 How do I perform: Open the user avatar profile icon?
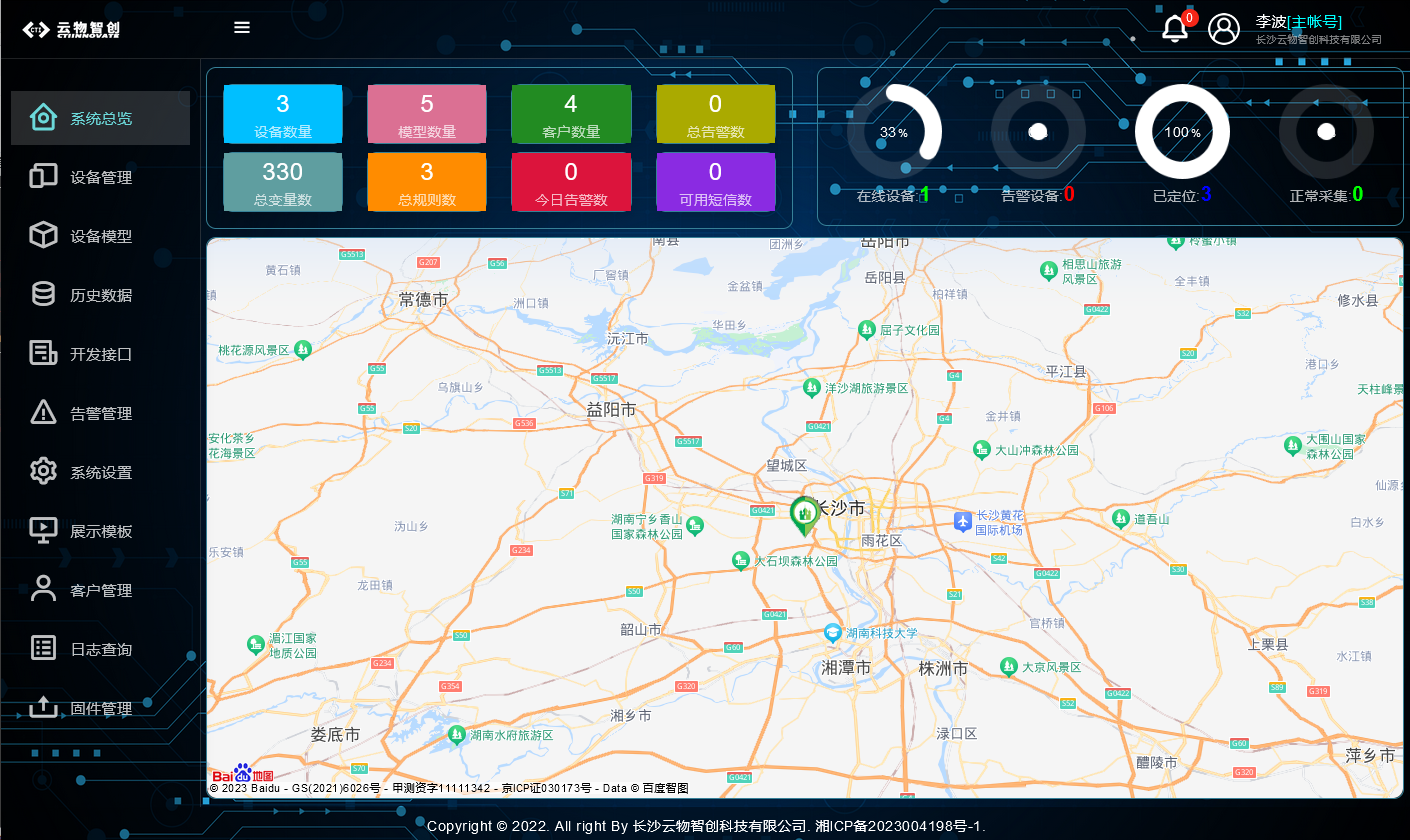tap(1224, 29)
